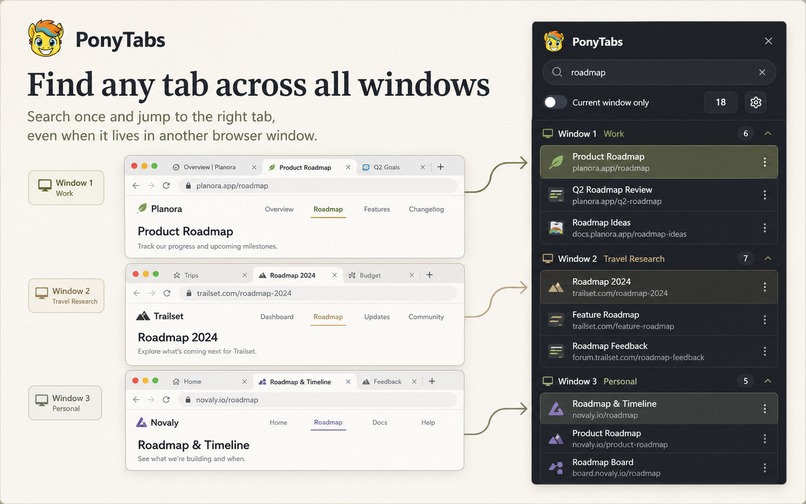Reload the trailset.com page
Viewport: 806px width, 504px height.
point(167,293)
